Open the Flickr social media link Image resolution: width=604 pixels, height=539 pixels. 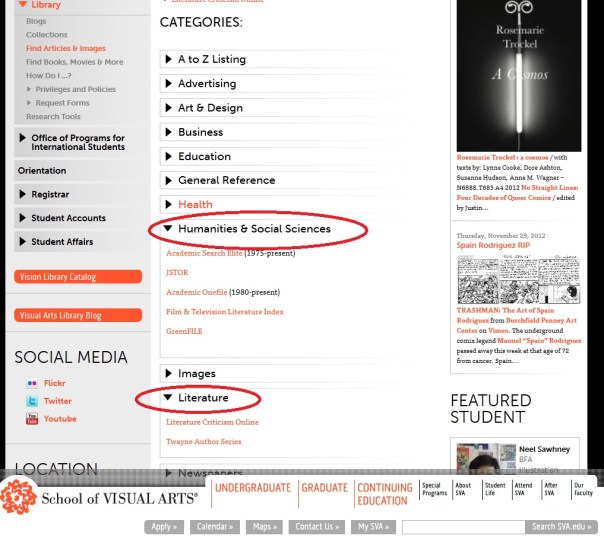point(55,383)
